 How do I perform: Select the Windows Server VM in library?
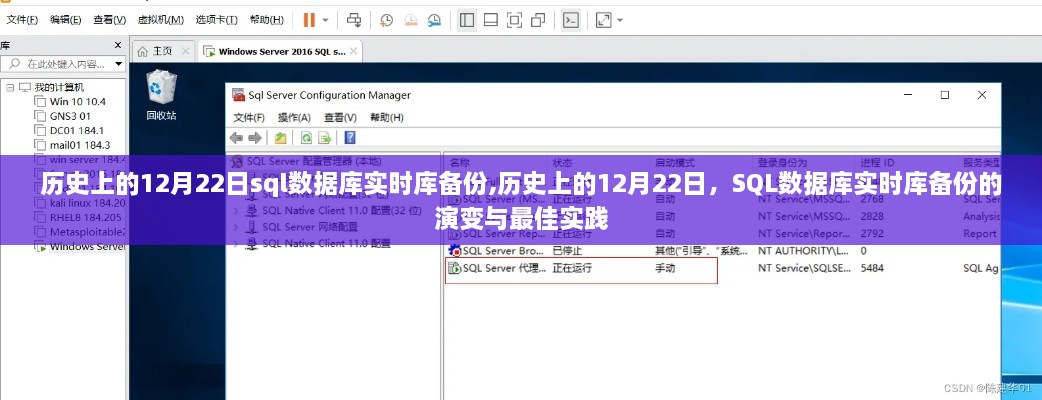coord(87,247)
